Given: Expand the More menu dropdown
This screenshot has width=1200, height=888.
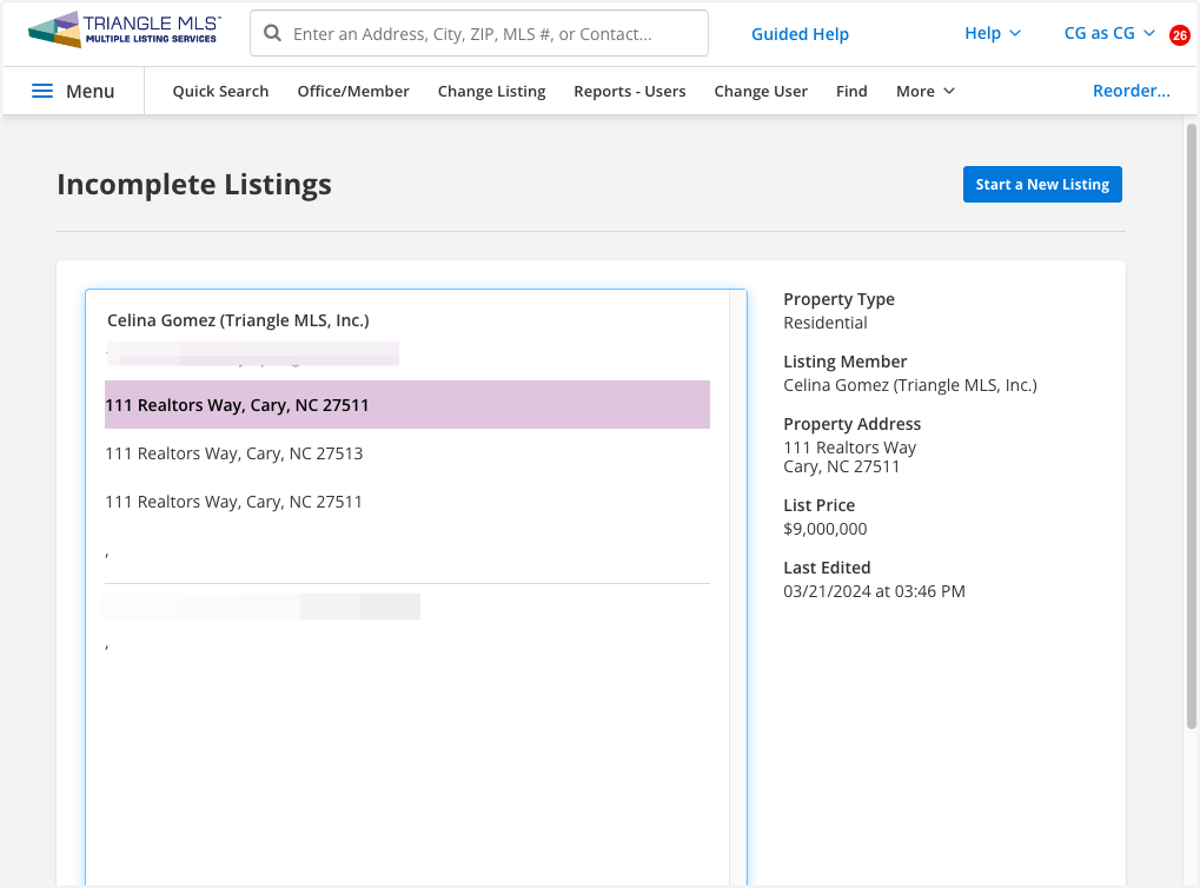Looking at the screenshot, I should click(x=925, y=91).
